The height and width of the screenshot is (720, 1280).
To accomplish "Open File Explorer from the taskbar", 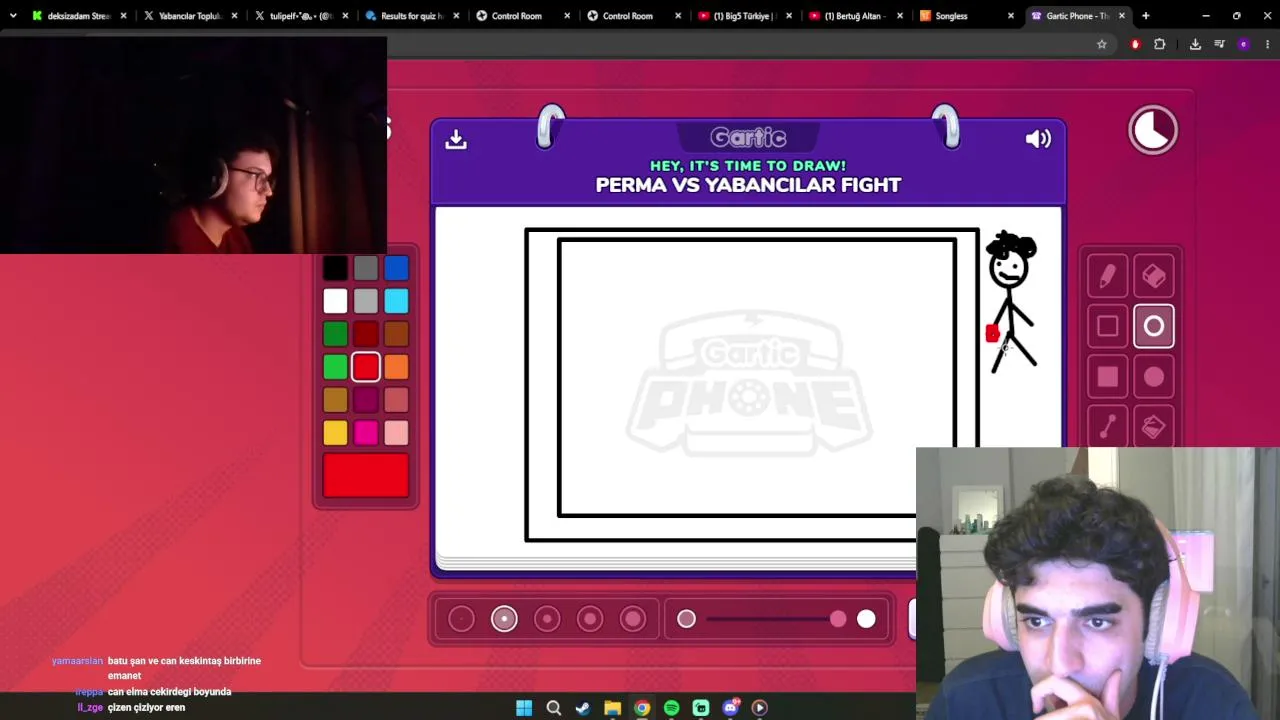I will [x=612, y=708].
